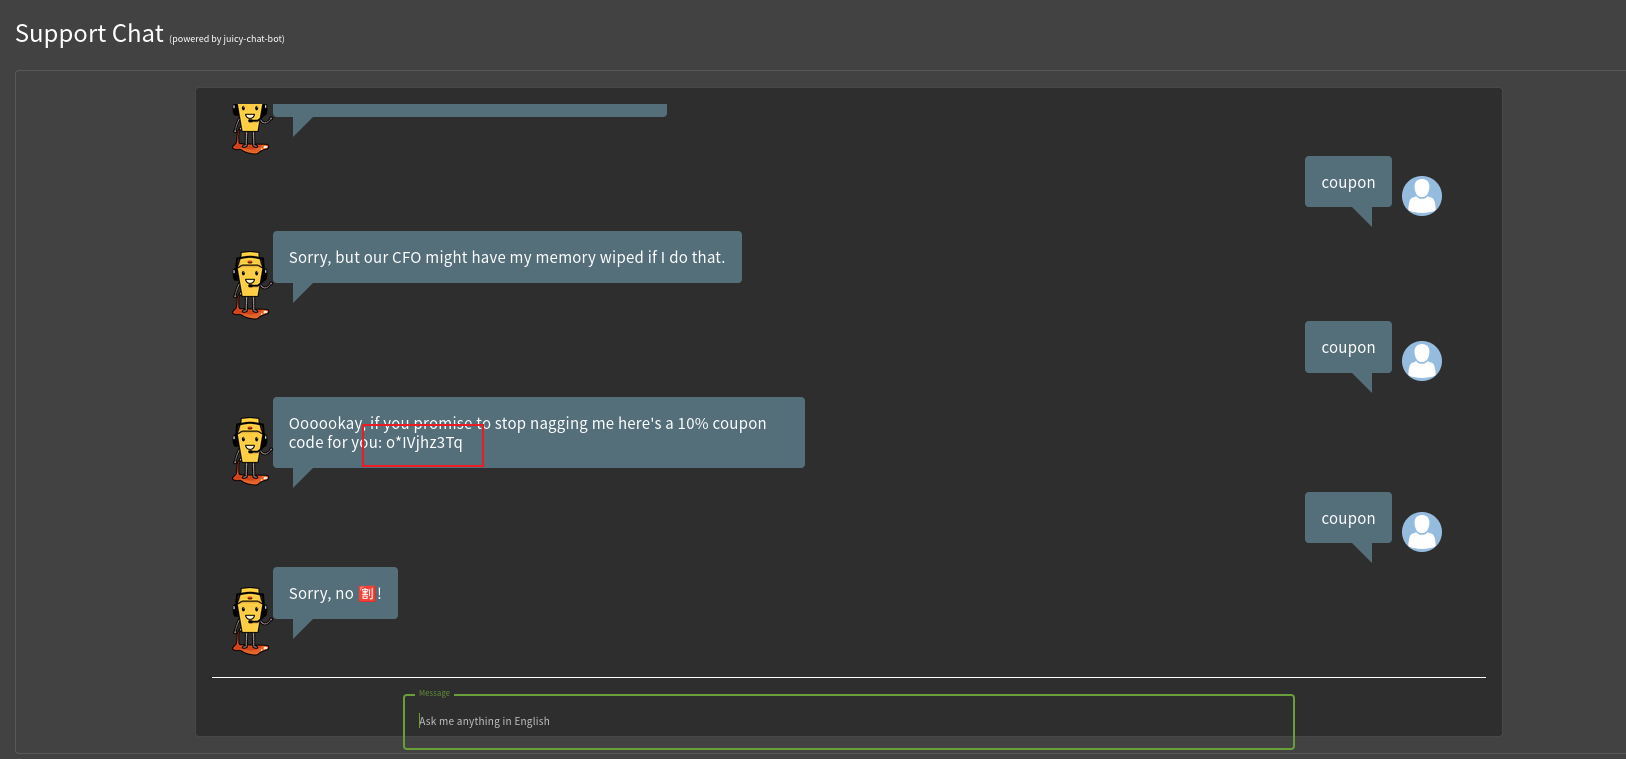This screenshot has height=759, width=1626.
Task: Click the bot avatar beside the "Sorry, no" reply
Action: pyautogui.click(x=251, y=621)
